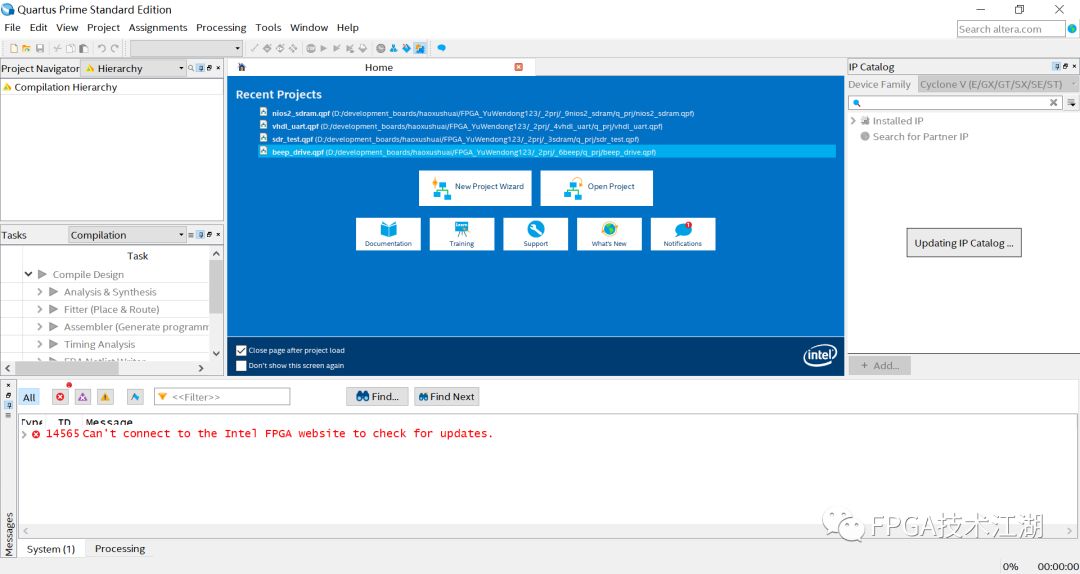Close the Project Navigator panel
1080x574 pixels.
pos(218,68)
